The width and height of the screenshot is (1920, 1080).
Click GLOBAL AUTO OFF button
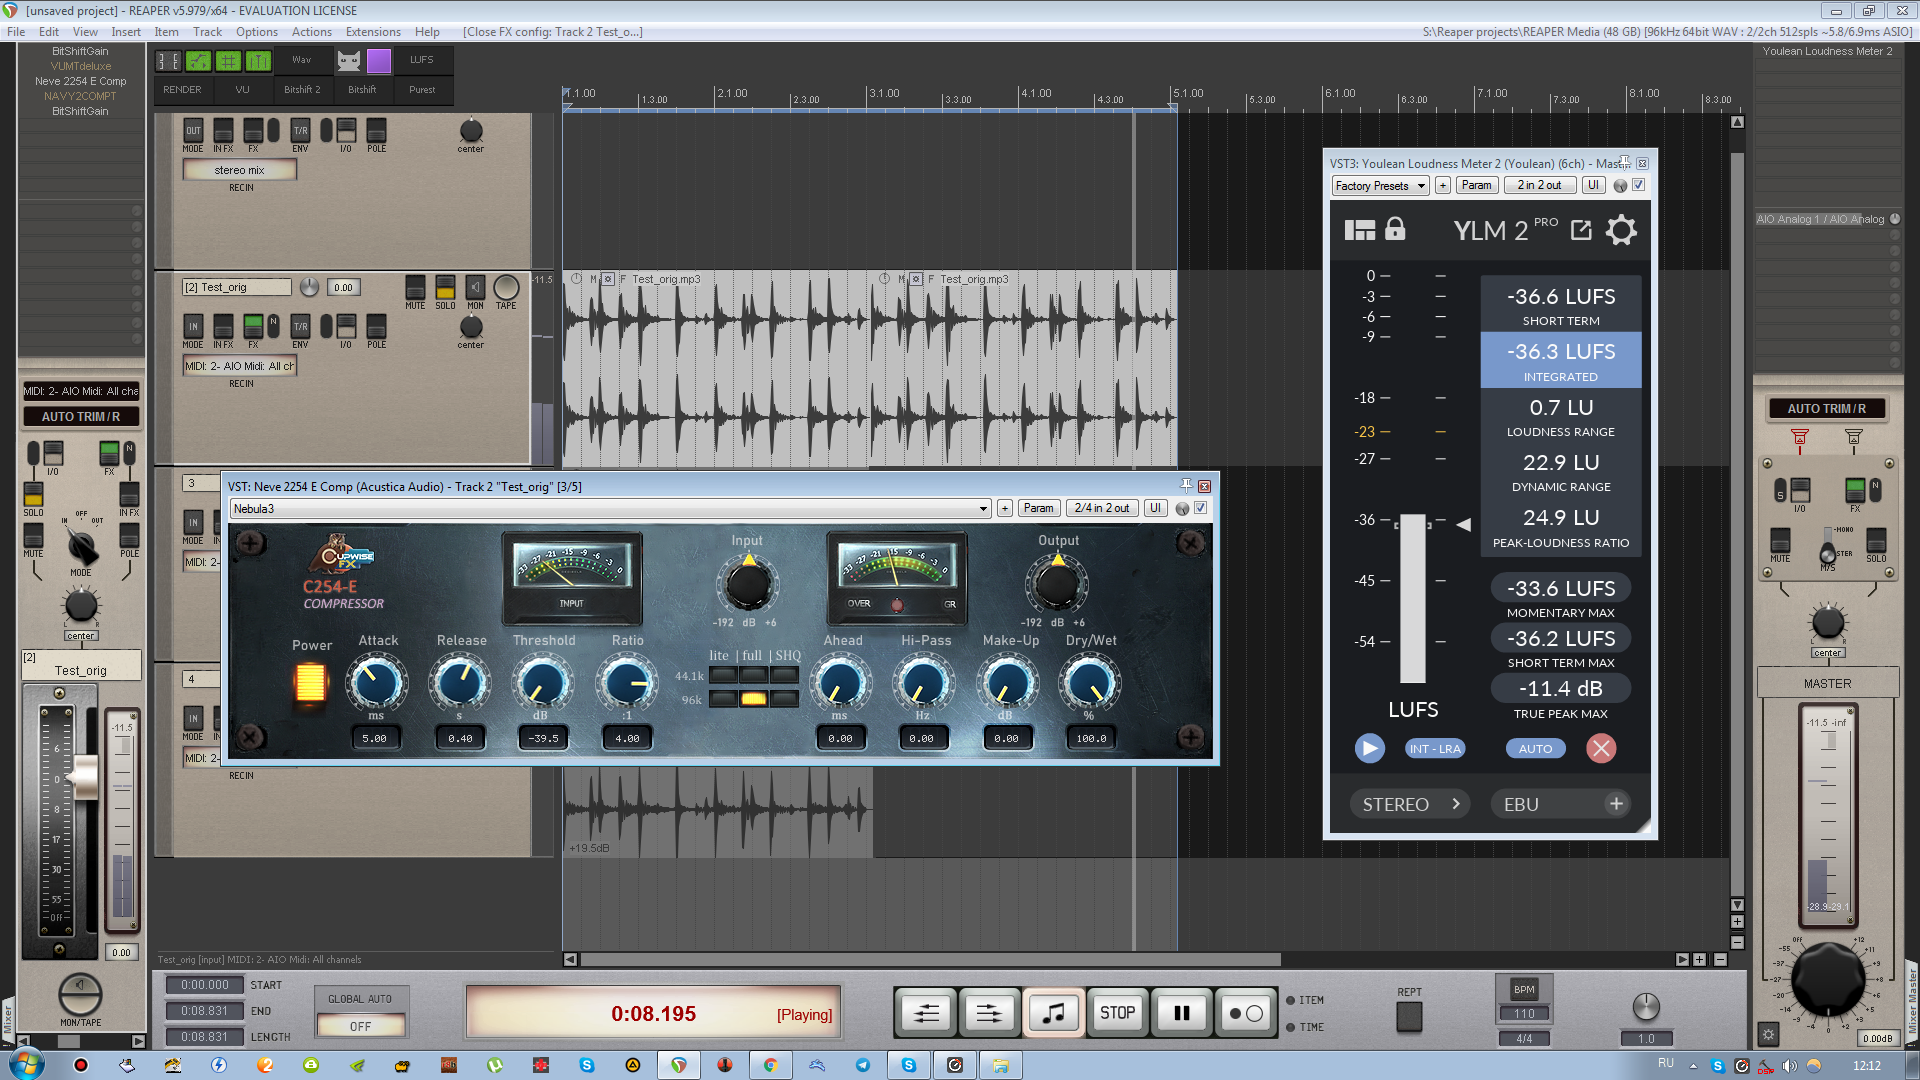click(x=360, y=1026)
